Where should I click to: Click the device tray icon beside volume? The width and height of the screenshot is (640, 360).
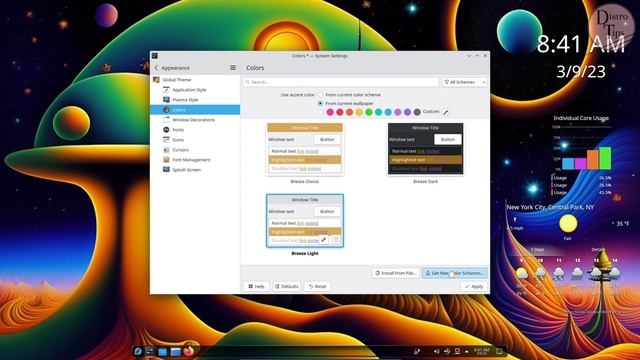coord(447,351)
